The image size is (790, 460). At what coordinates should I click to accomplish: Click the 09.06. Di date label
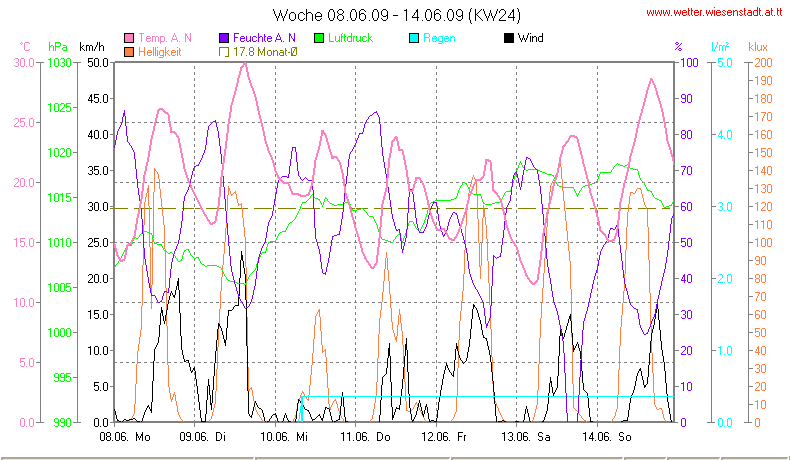[203, 437]
